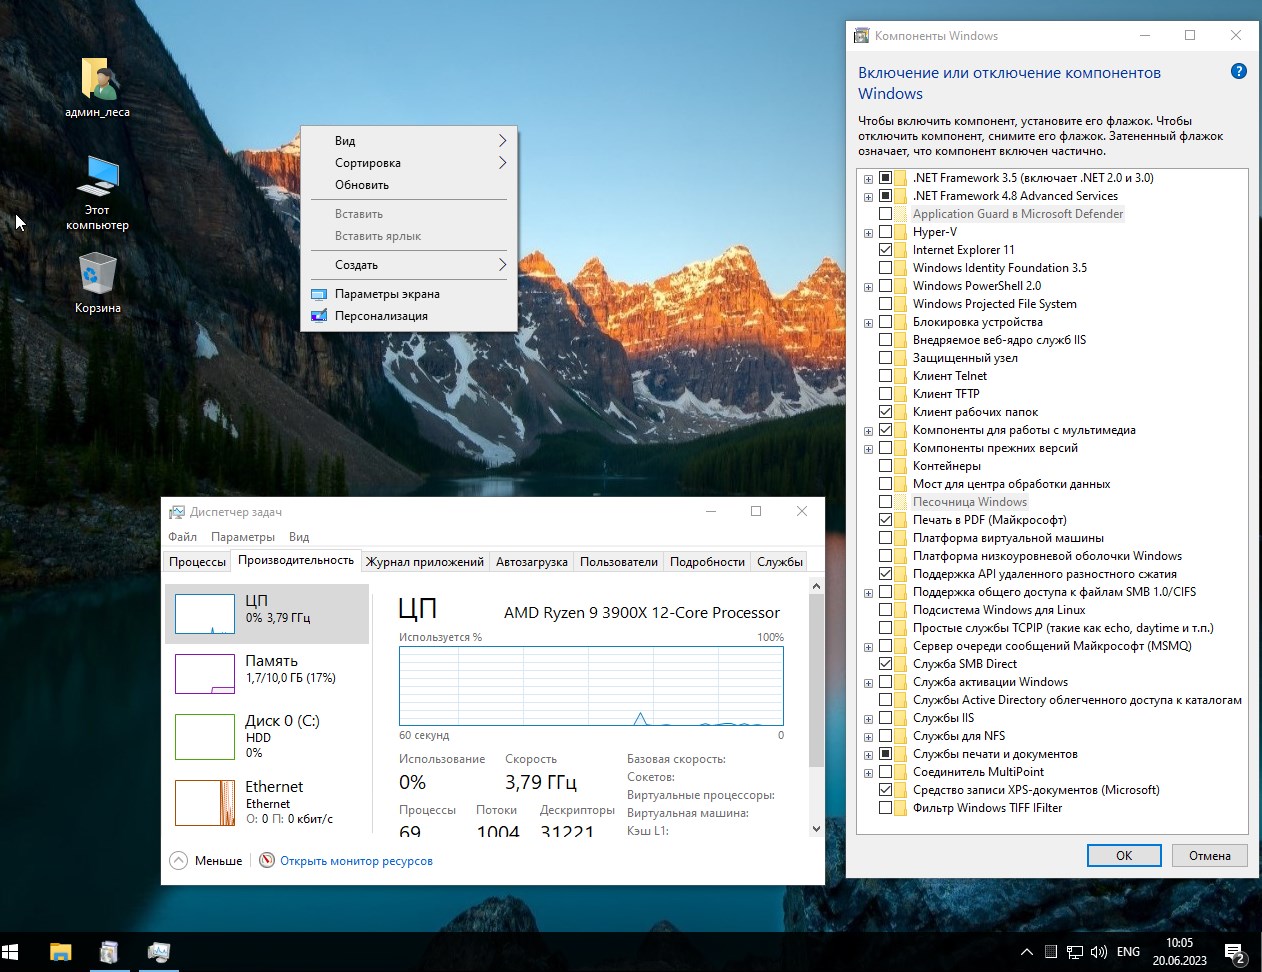
Task: Enable the Hyper-V checkbox
Action: pos(885,232)
